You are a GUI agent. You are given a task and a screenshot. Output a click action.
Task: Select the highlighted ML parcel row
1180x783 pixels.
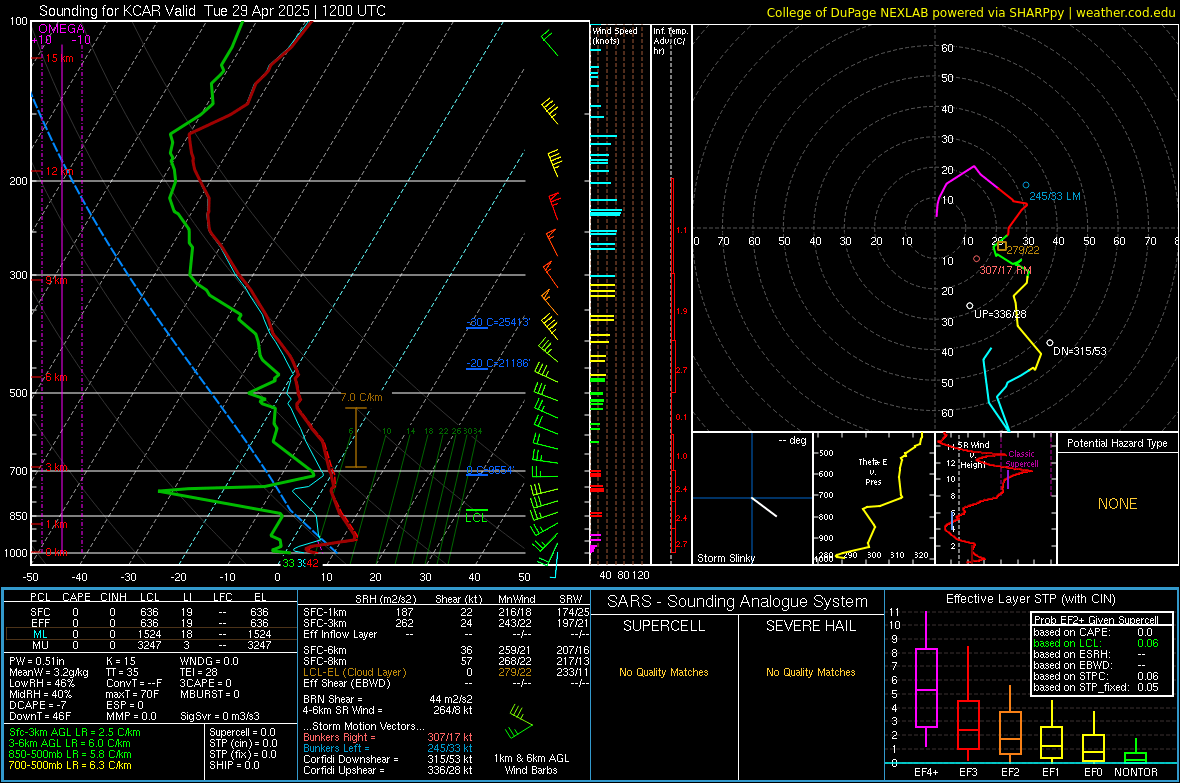tap(149, 634)
